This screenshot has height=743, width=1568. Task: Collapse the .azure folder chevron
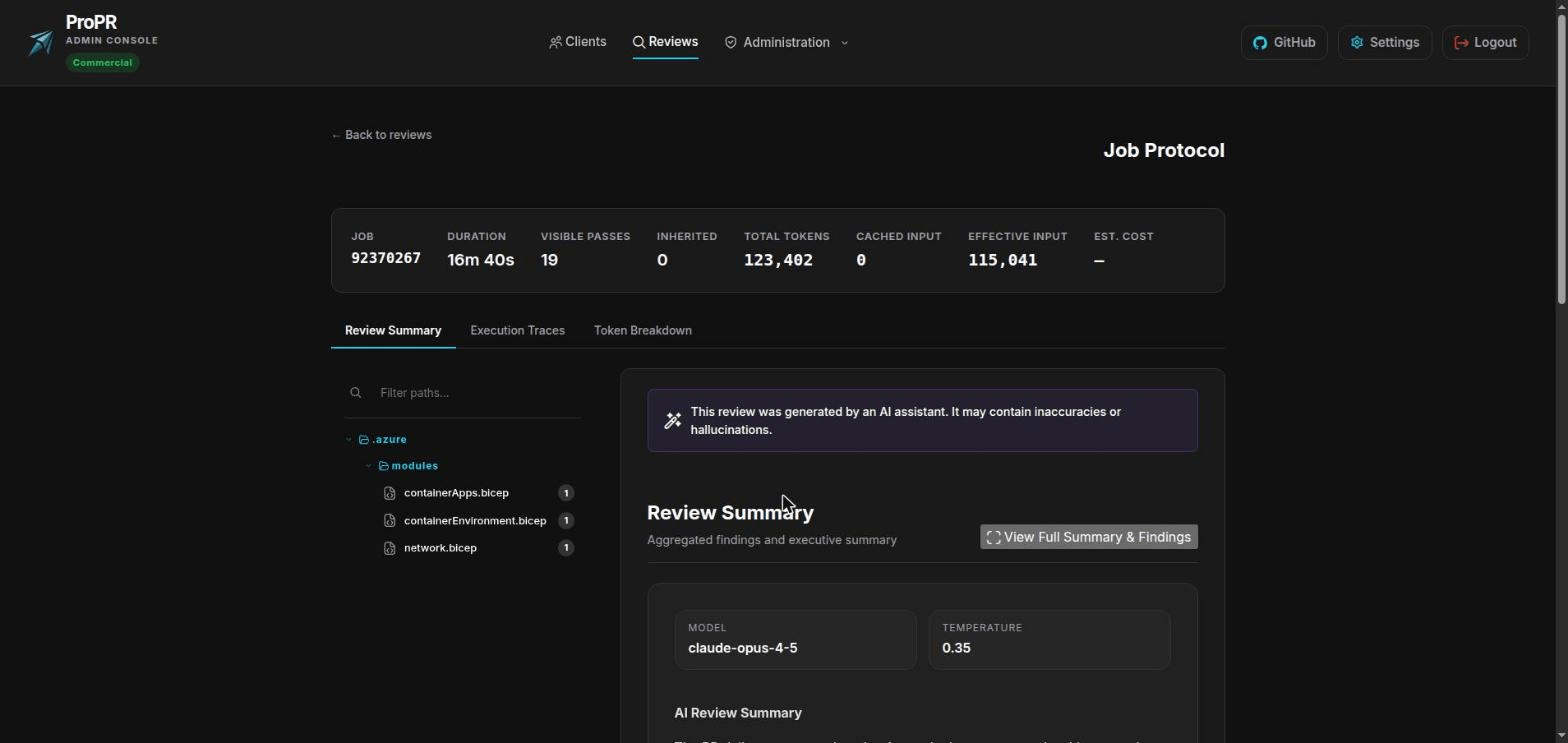click(x=349, y=440)
